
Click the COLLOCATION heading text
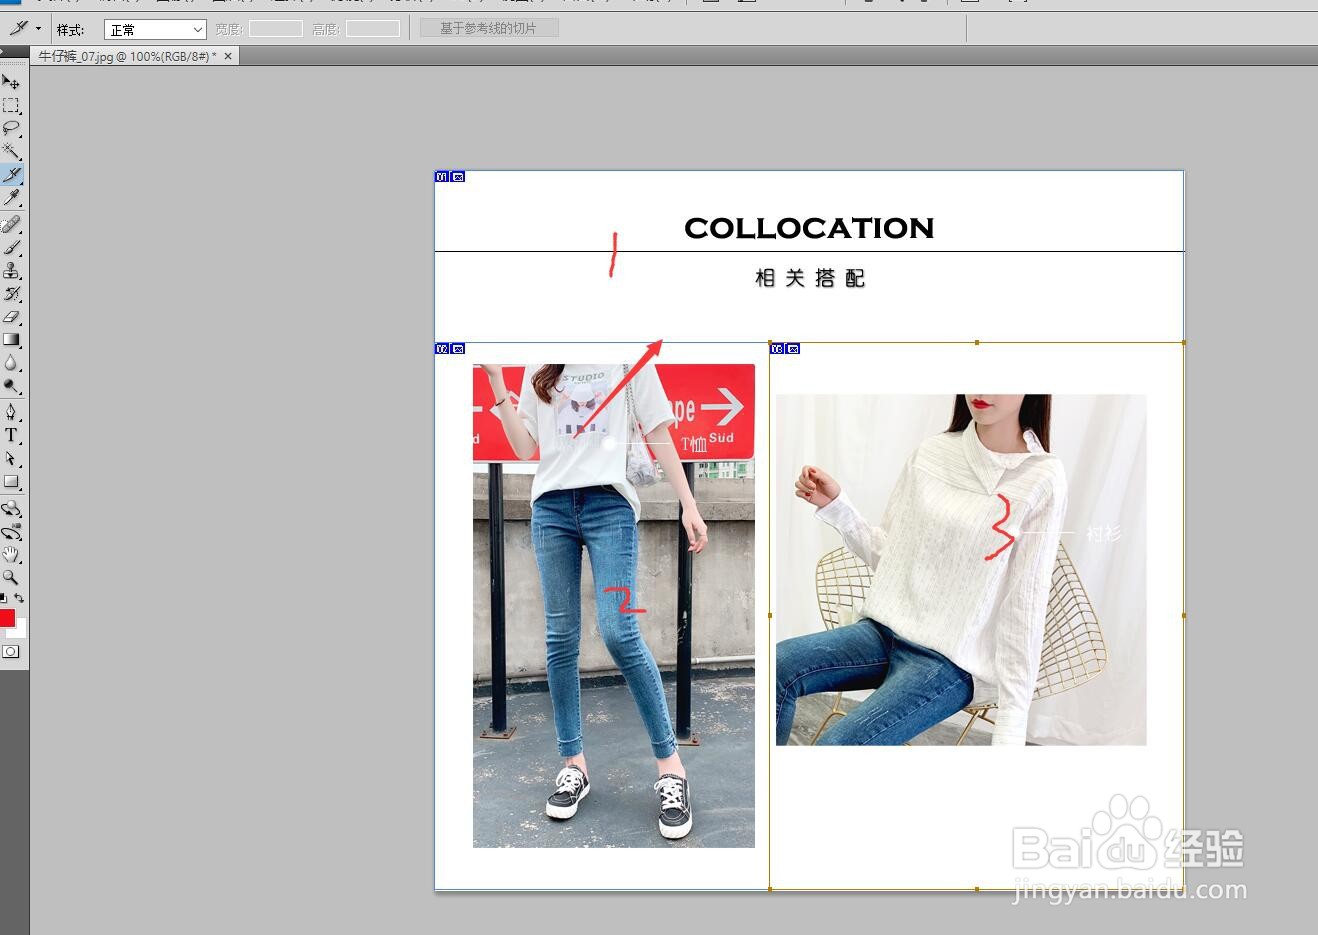click(809, 228)
